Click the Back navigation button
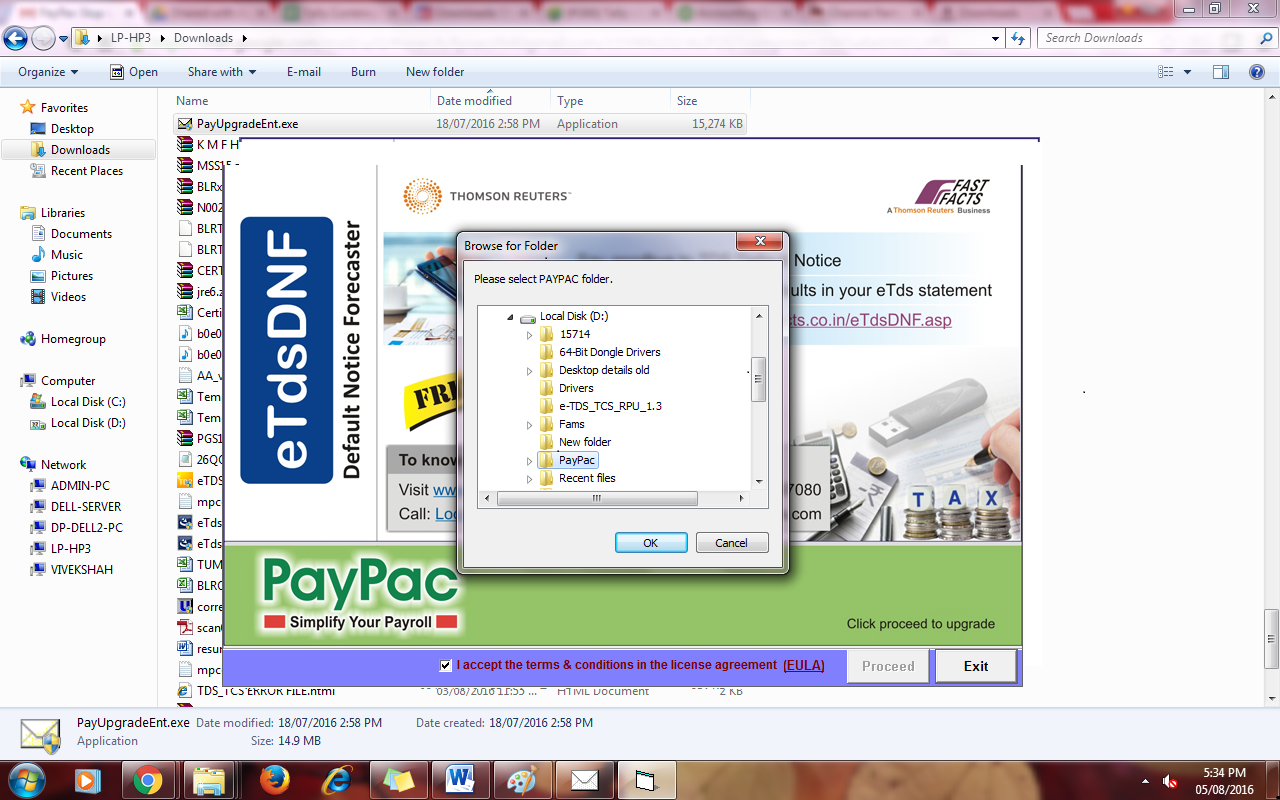This screenshot has width=1280, height=800. (x=15, y=39)
